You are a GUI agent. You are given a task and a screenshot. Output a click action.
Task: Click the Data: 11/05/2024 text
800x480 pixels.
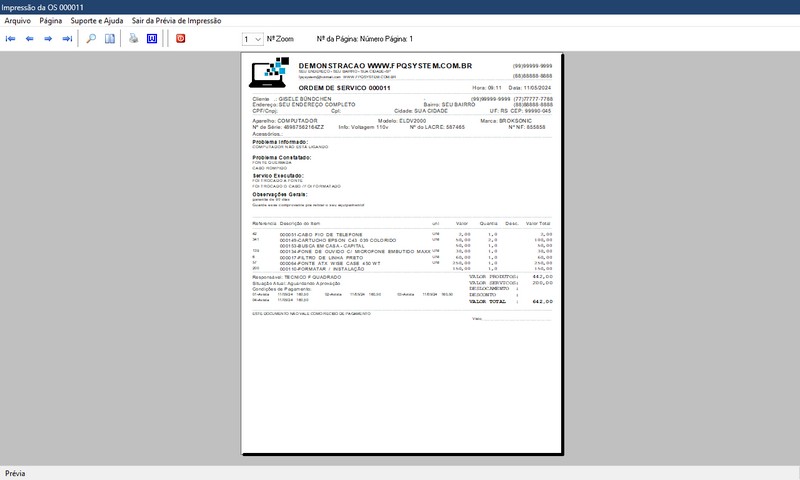click(530, 88)
